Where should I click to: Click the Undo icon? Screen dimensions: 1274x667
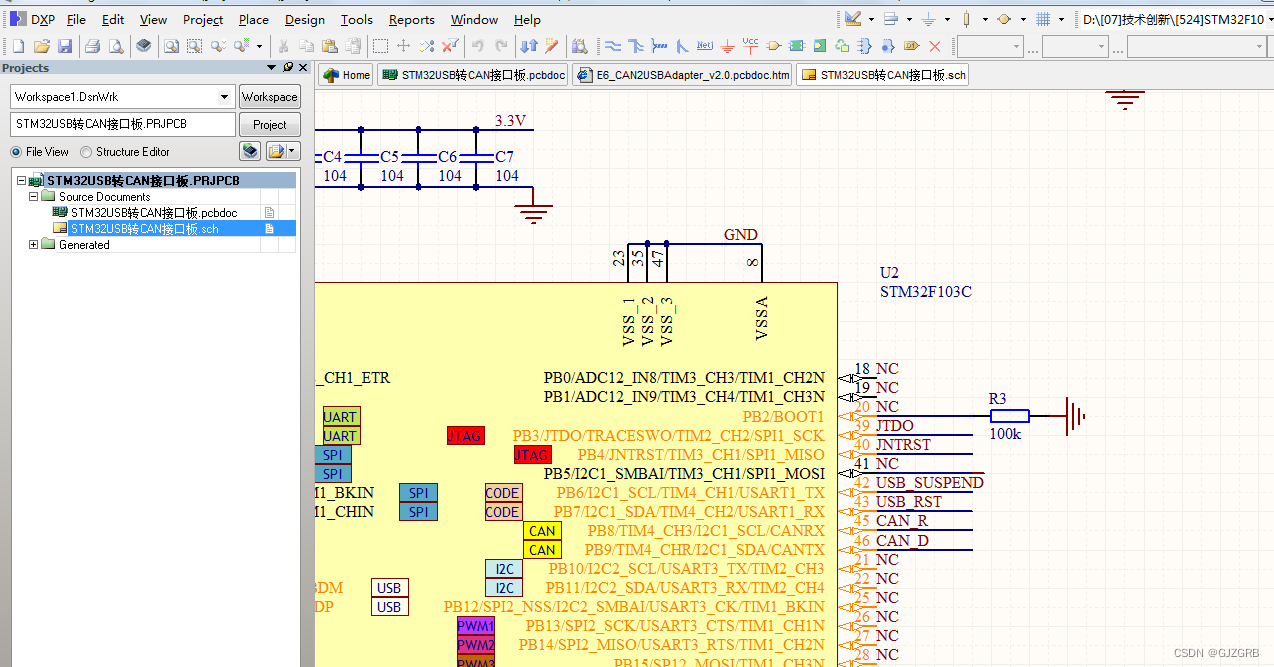[479, 46]
